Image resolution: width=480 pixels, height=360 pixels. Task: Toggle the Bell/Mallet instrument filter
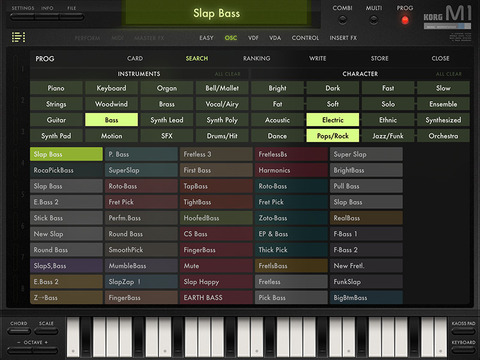tap(222, 88)
